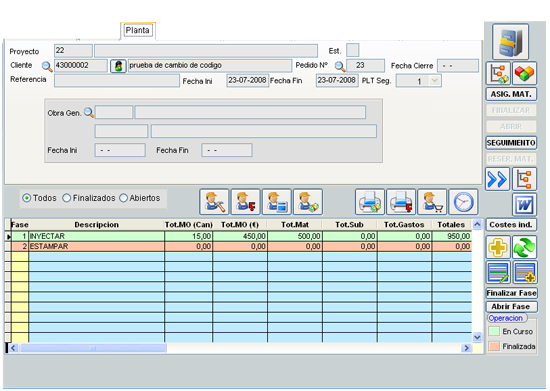Click the table scroll down arrow
This screenshot has width=550, height=391.
point(477,337)
